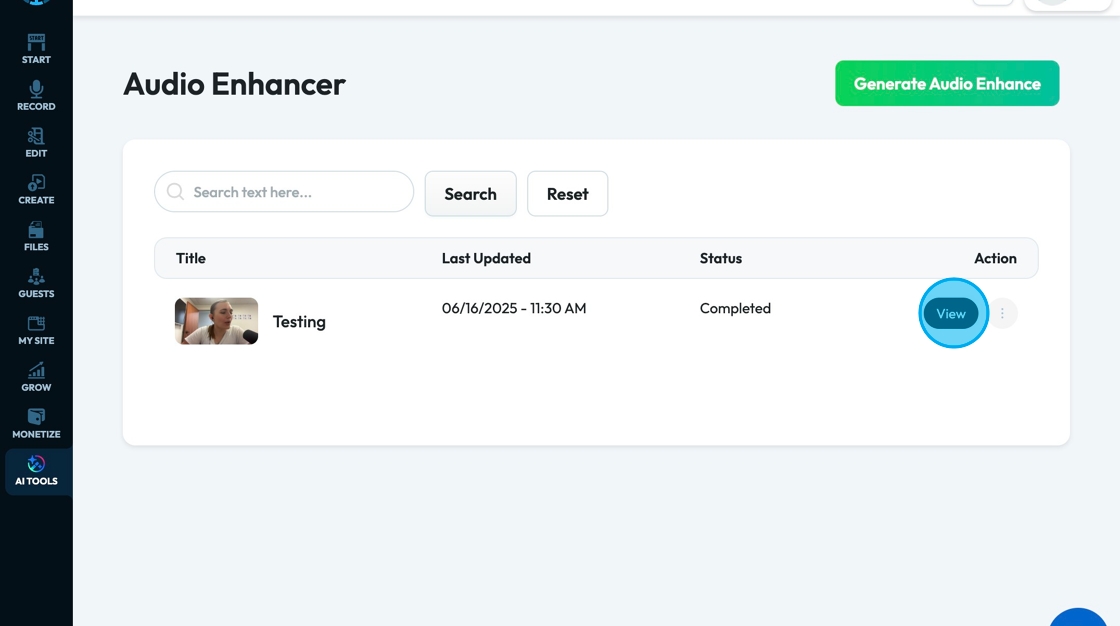
Task: Click the Action column header
Action: pos(995,258)
